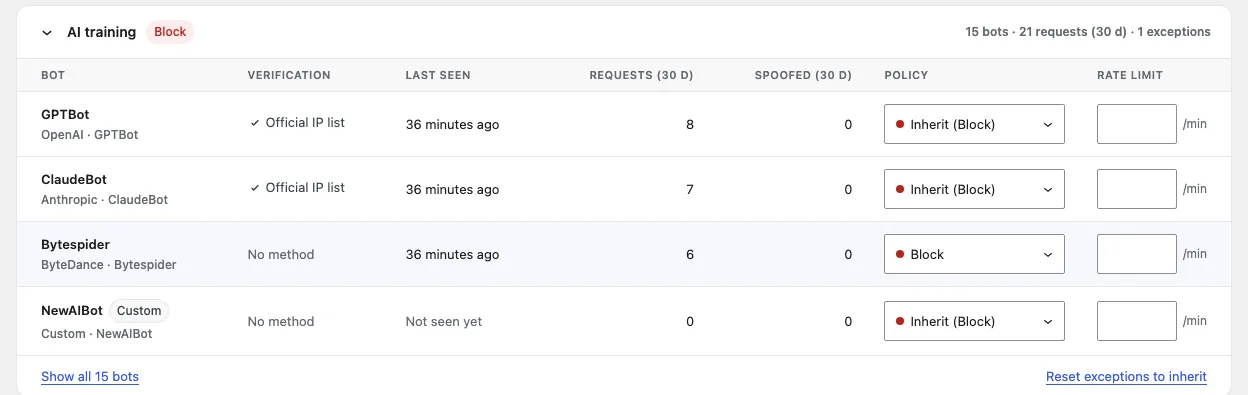Open Bytespider policy dropdown
This screenshot has width=1248, height=395.
click(974, 254)
